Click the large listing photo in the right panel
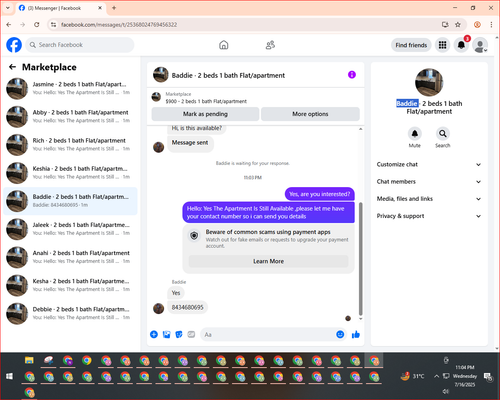The image size is (500, 400). tap(429, 82)
